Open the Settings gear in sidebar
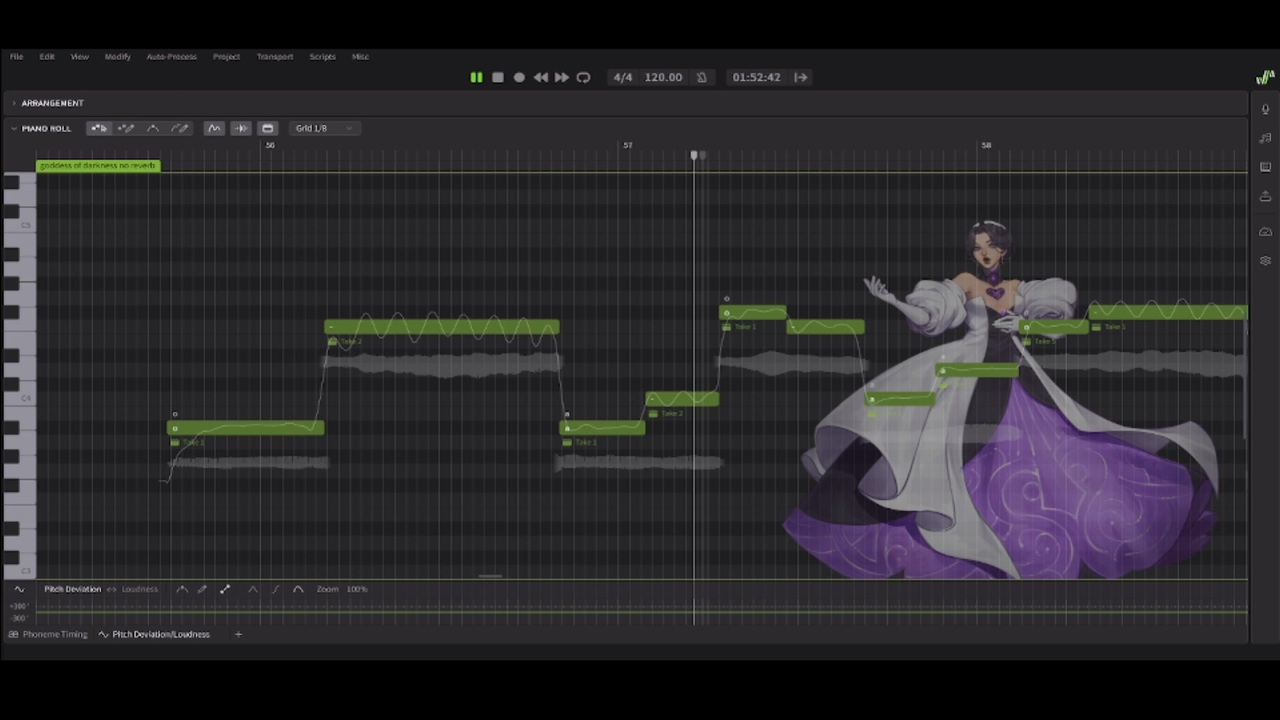1280x720 pixels. (1265, 260)
